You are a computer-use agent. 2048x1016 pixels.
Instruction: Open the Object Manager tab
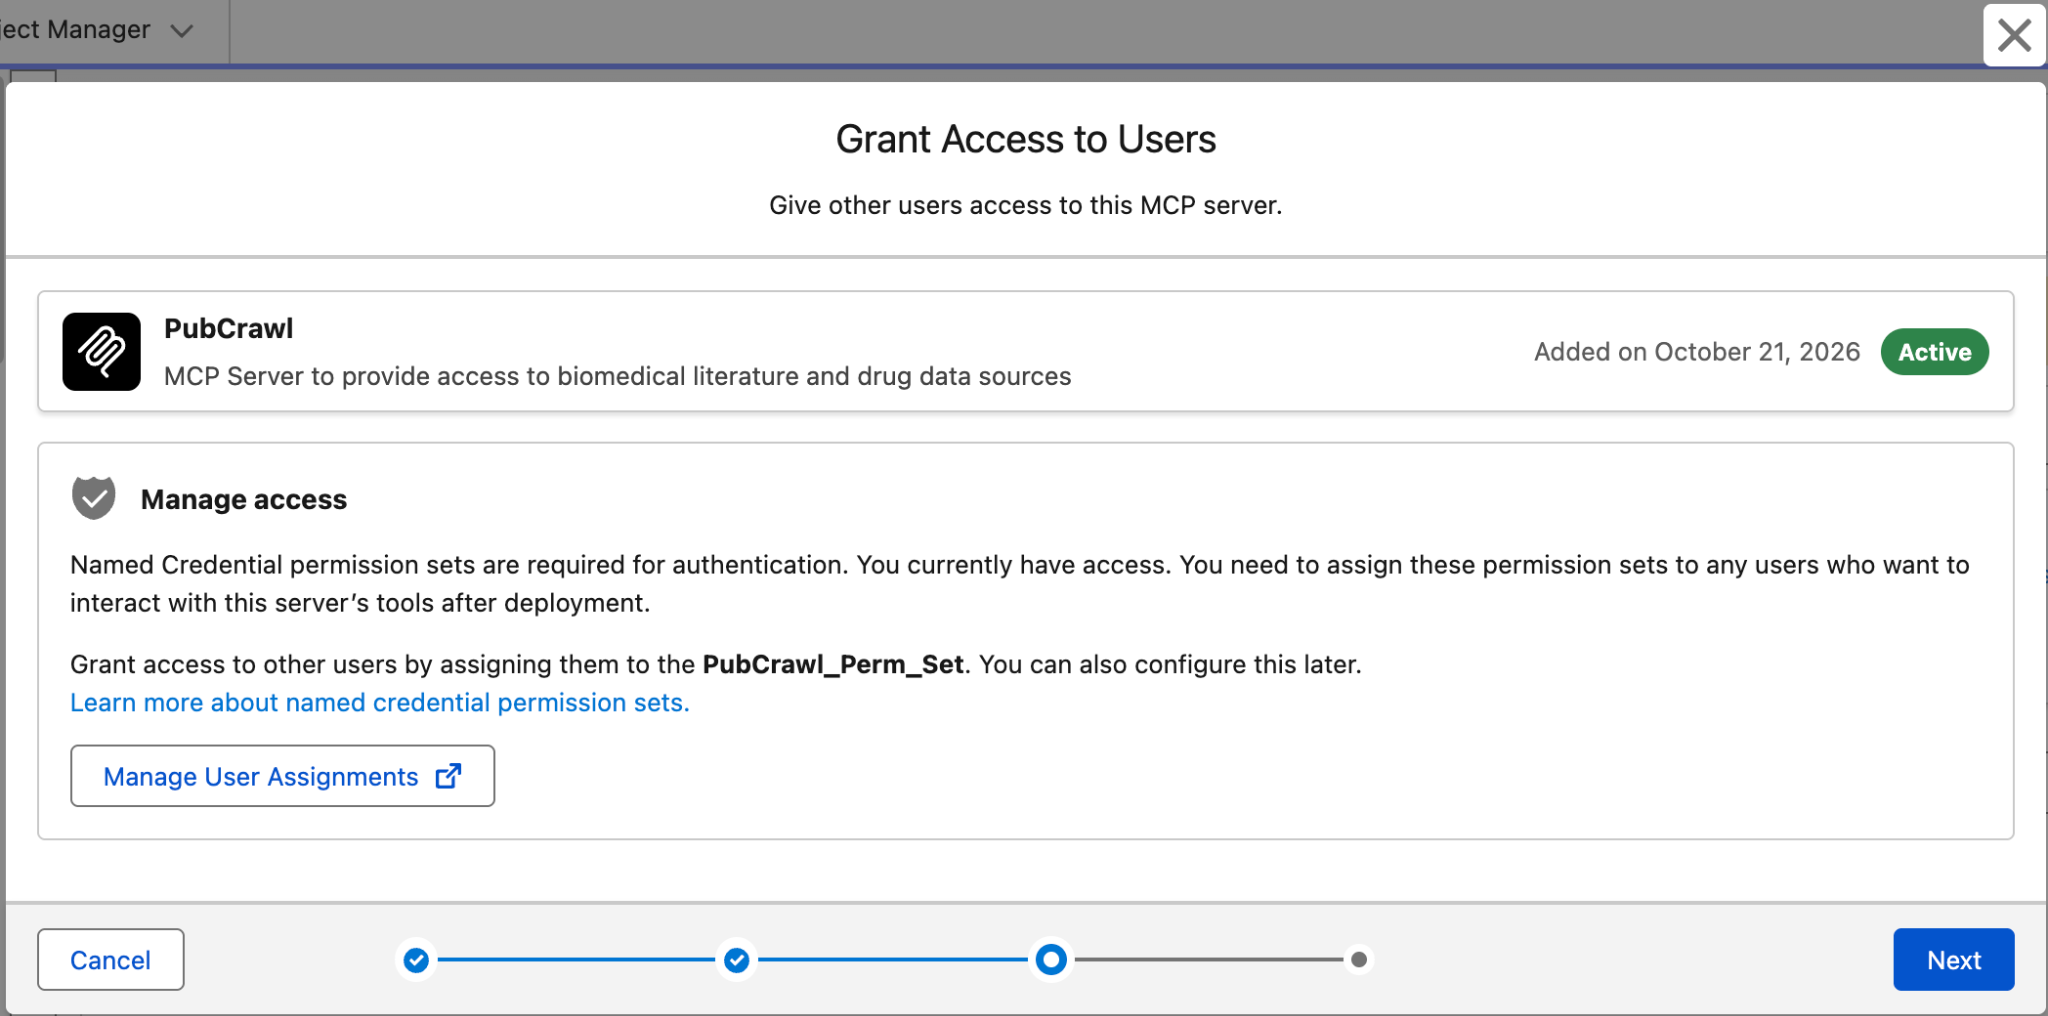point(75,30)
